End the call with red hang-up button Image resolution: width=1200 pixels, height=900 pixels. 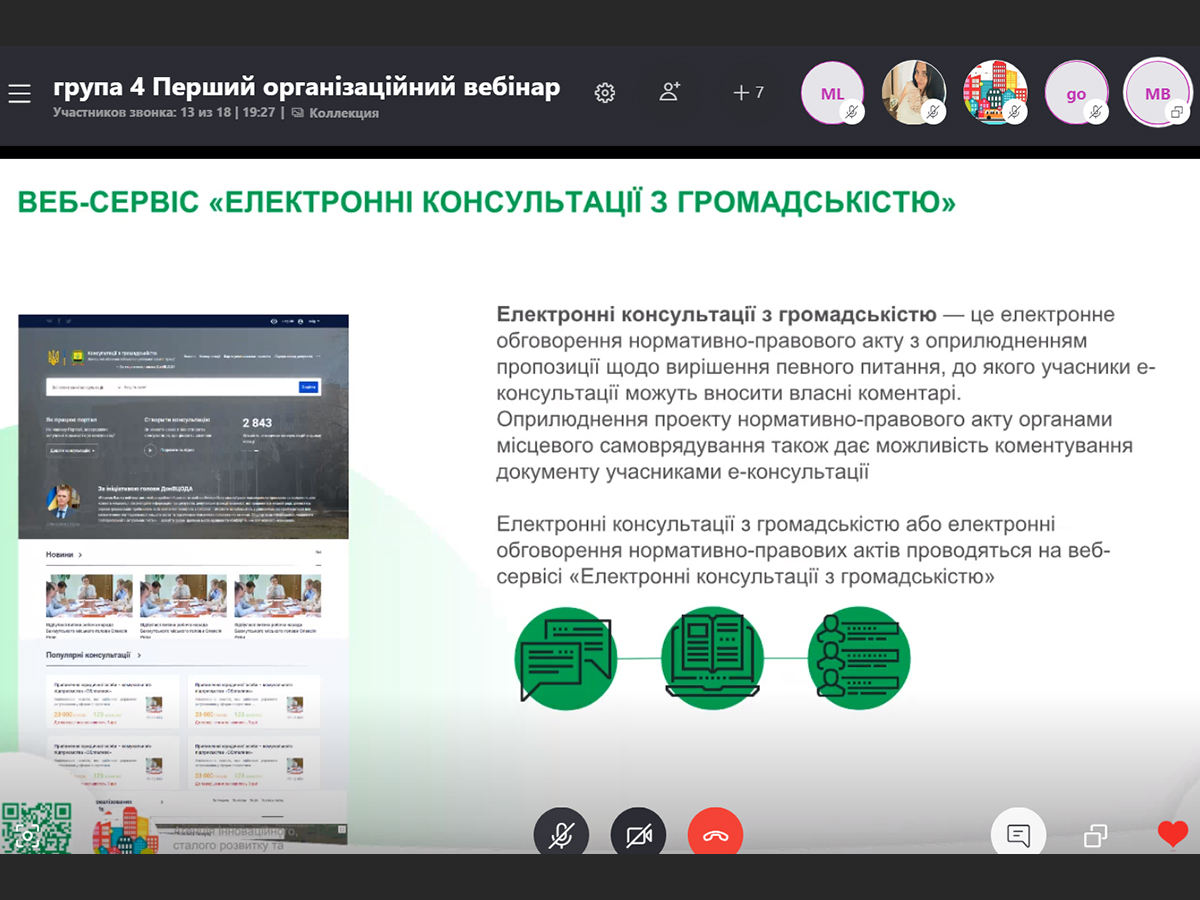[x=715, y=835]
